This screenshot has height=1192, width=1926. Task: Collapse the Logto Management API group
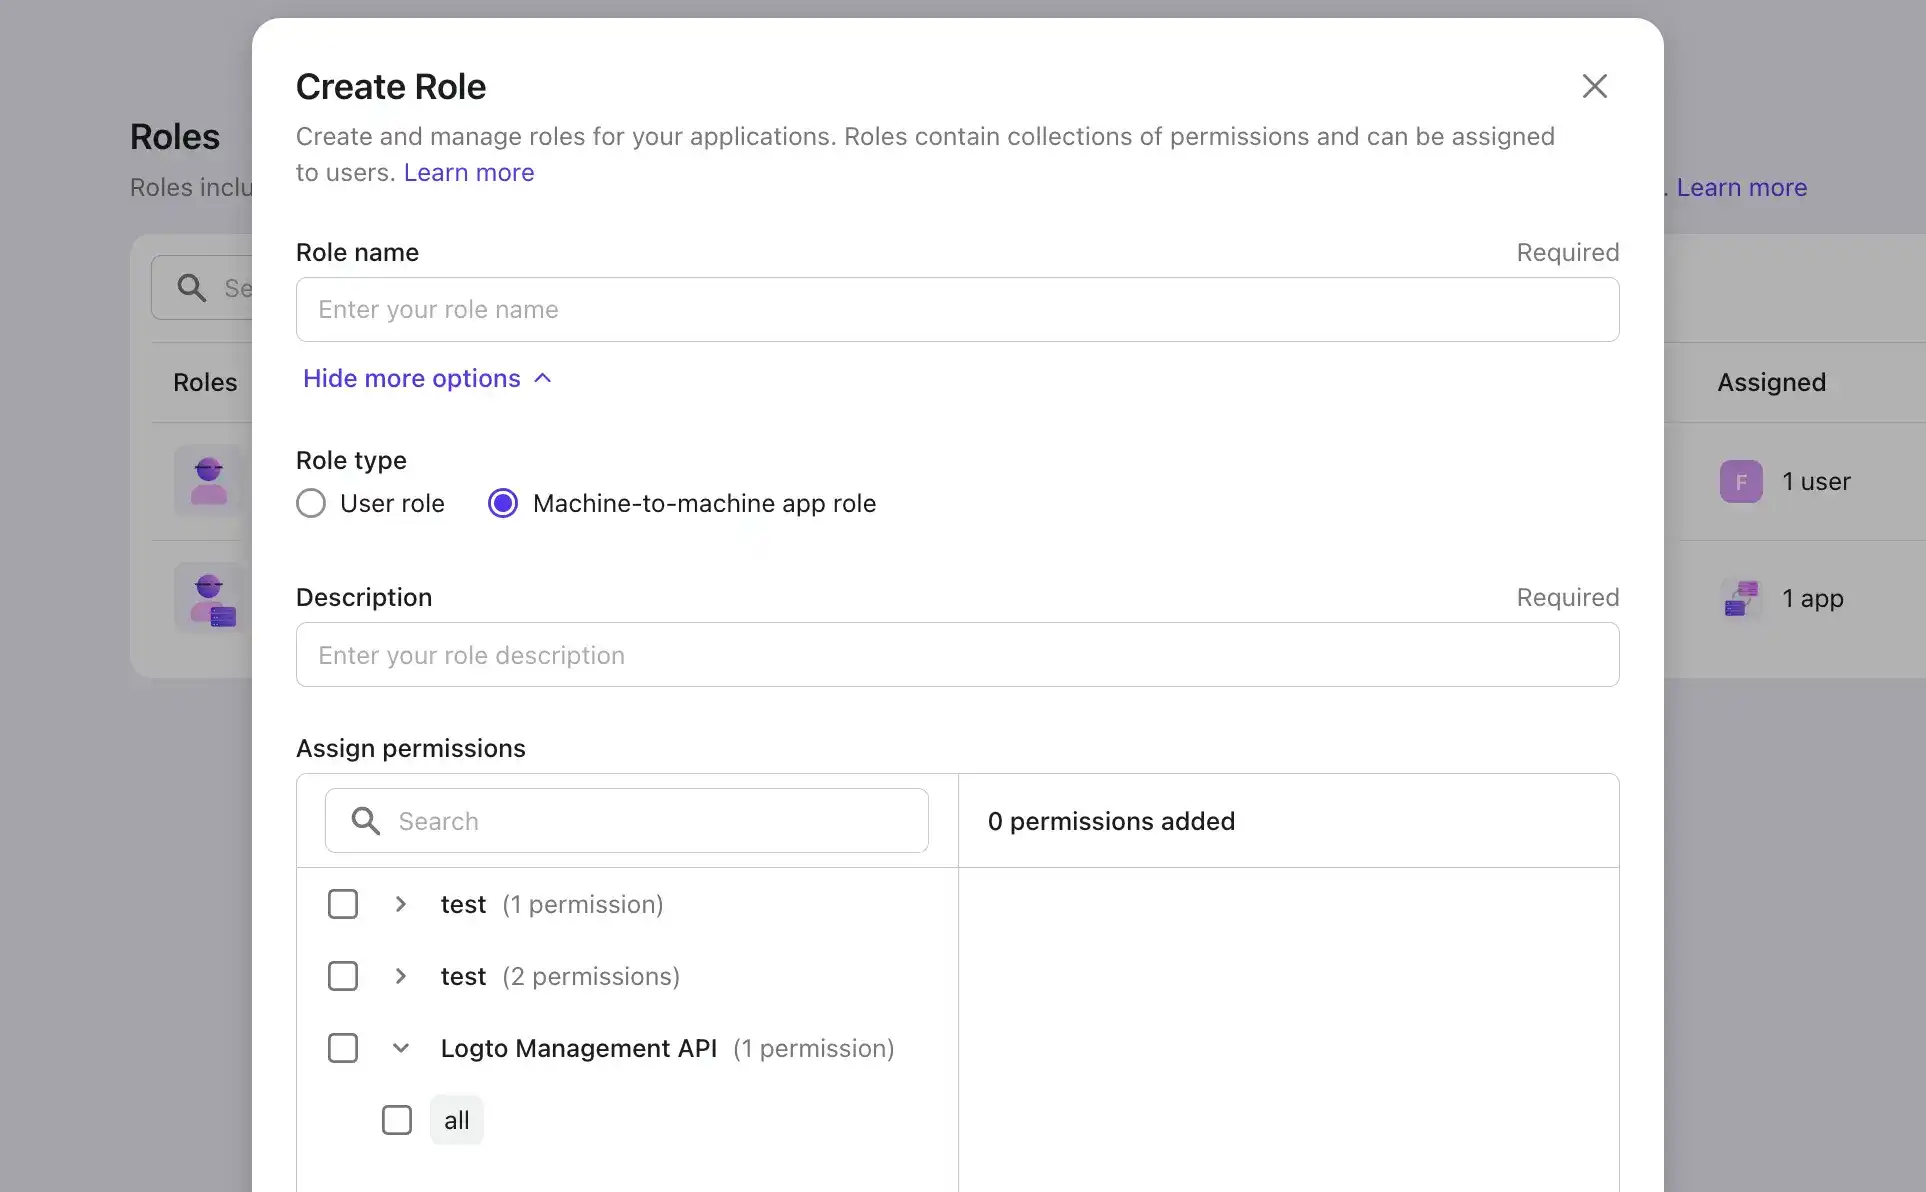click(401, 1048)
